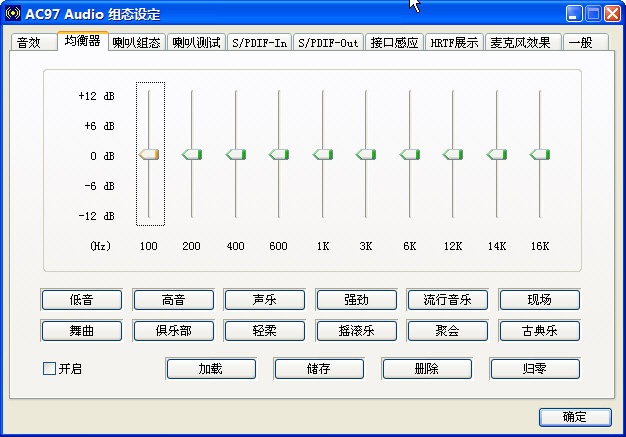Select the S/PDIF-Out tab
The image size is (626, 437).
(329, 43)
